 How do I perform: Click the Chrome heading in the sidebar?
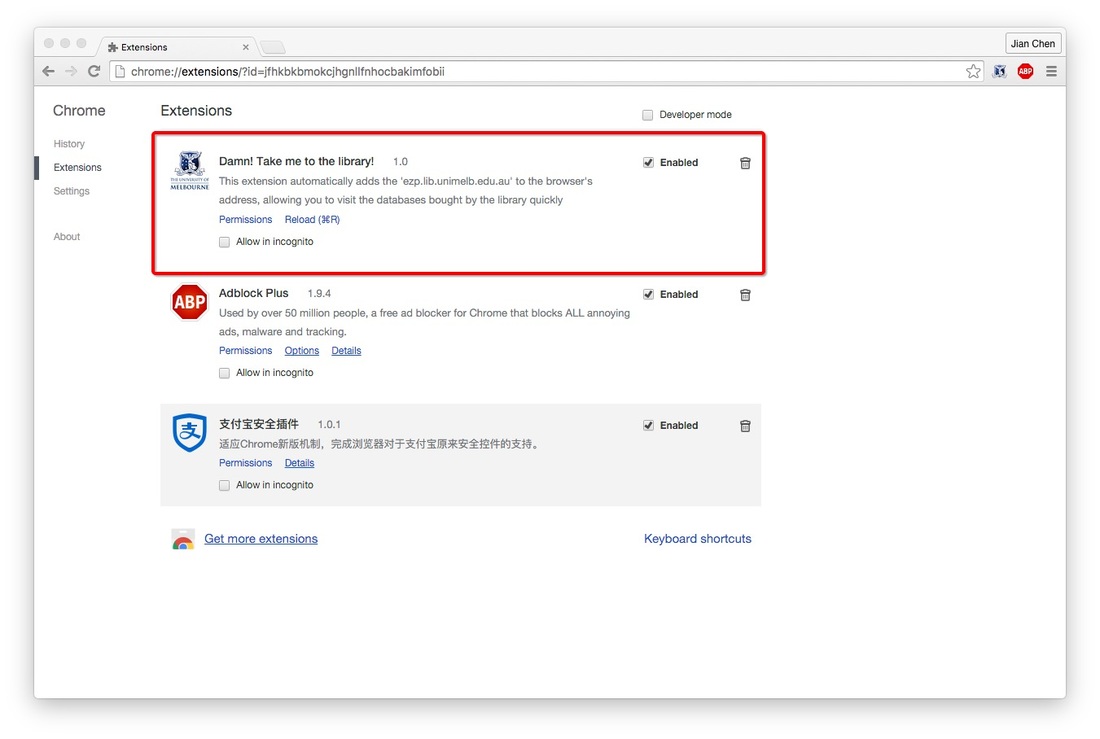(79, 111)
